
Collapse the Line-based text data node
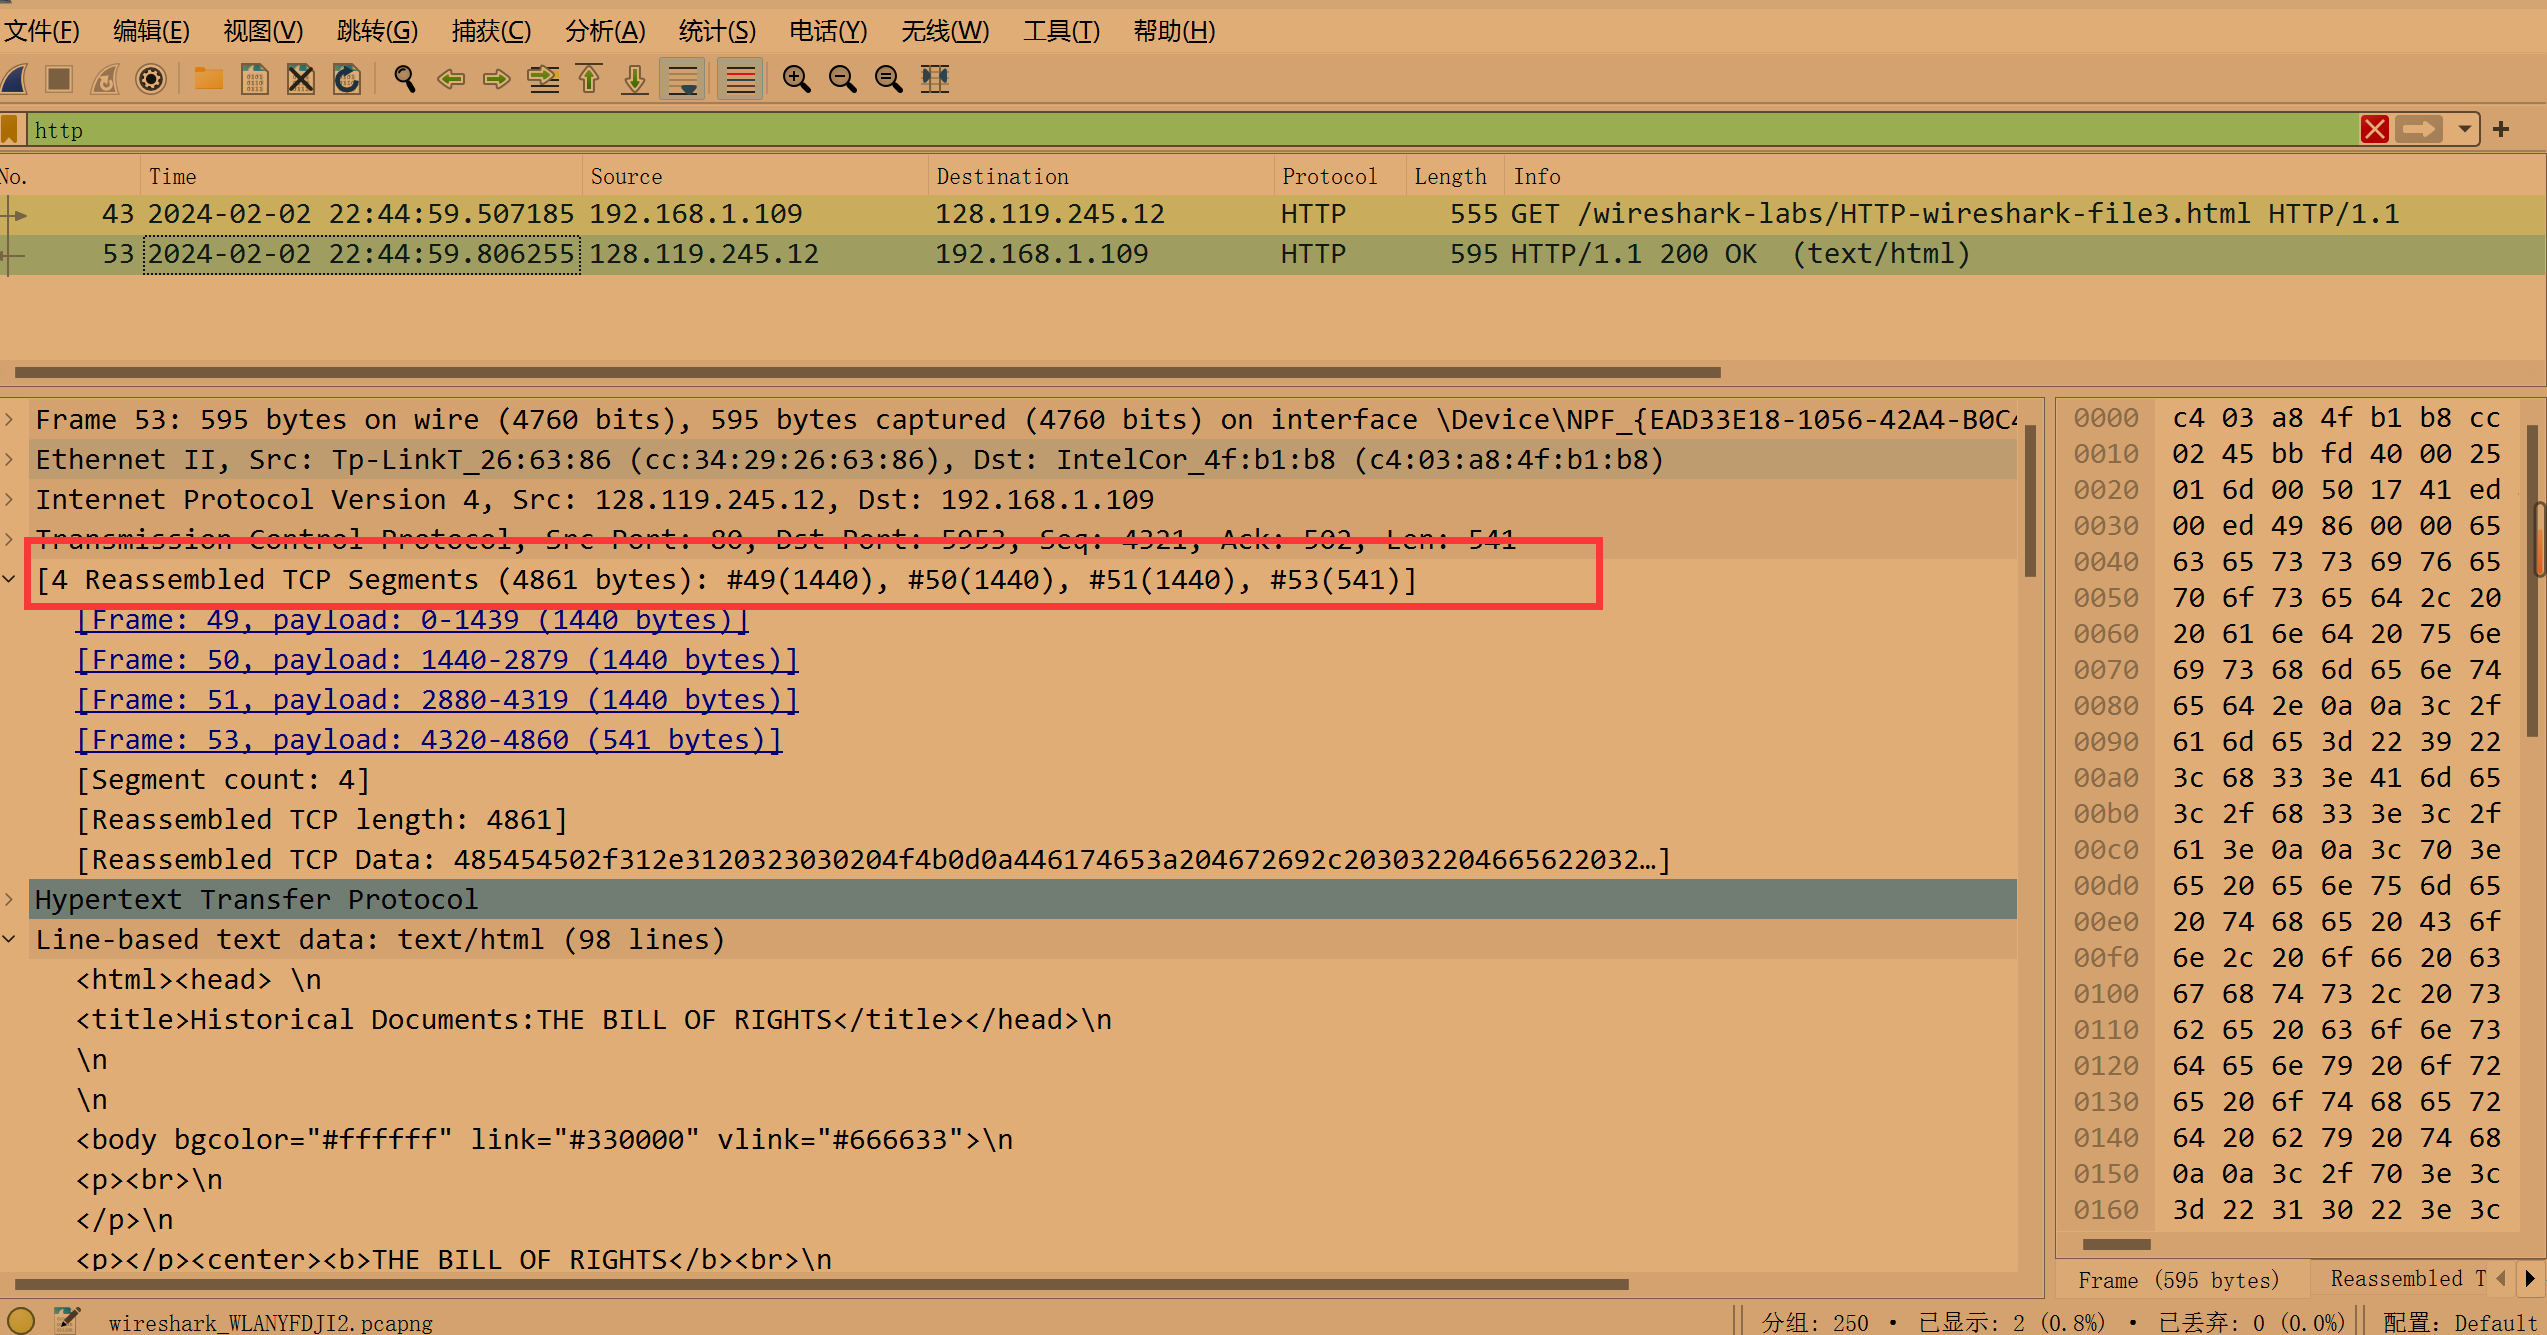[x=9, y=939]
